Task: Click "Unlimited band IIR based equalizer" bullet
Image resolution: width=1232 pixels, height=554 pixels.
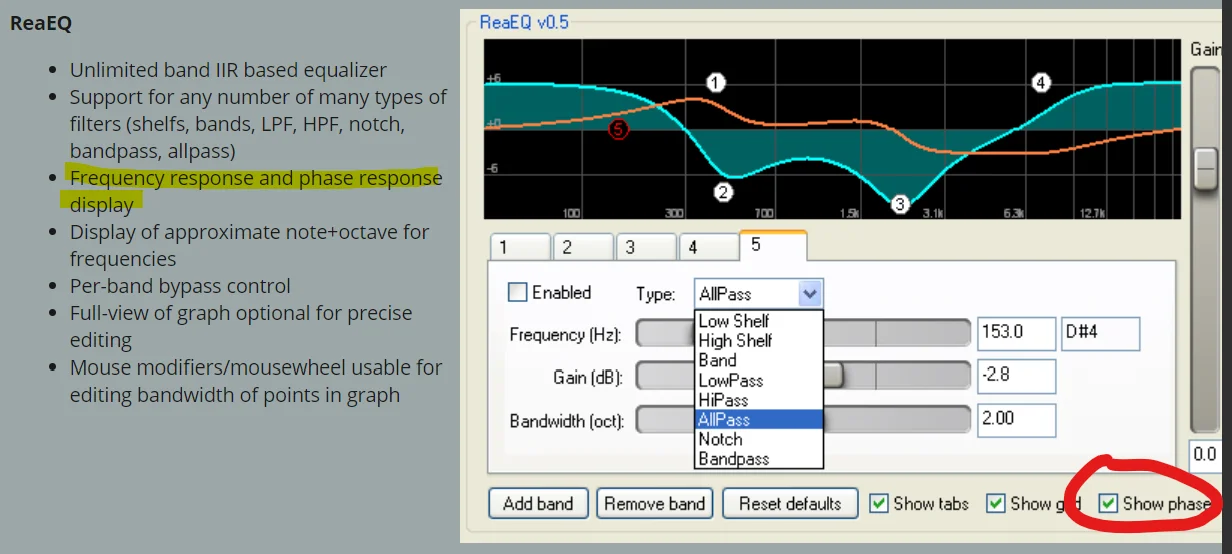Action: (x=228, y=70)
